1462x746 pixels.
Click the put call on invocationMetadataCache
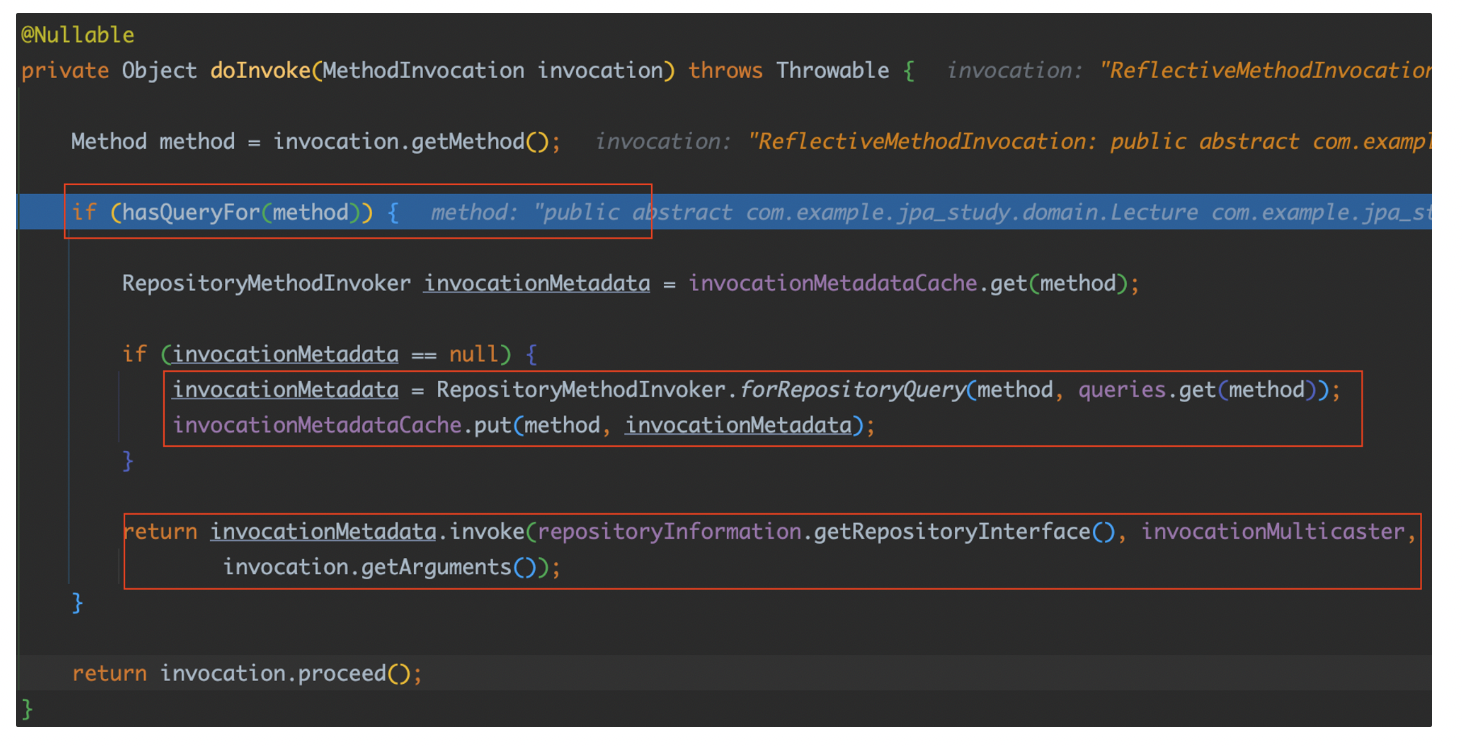(x=494, y=426)
